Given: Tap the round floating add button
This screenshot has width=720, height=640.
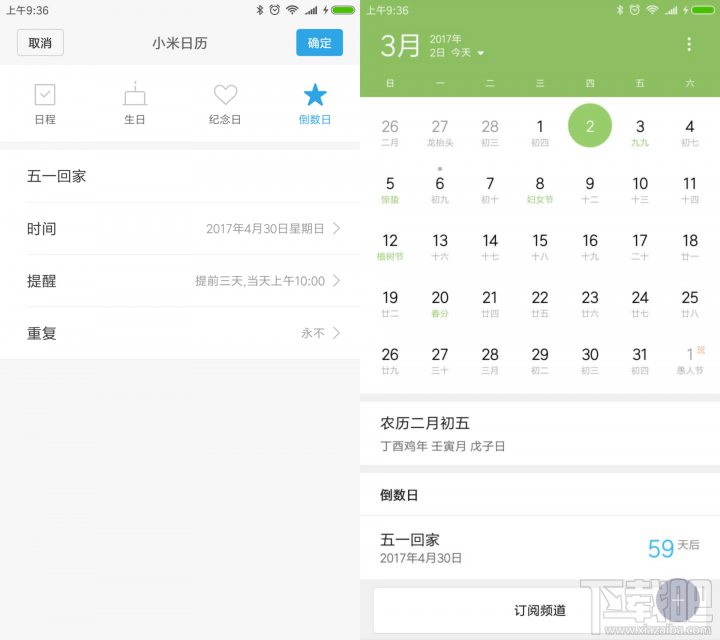Looking at the screenshot, I should [678, 600].
